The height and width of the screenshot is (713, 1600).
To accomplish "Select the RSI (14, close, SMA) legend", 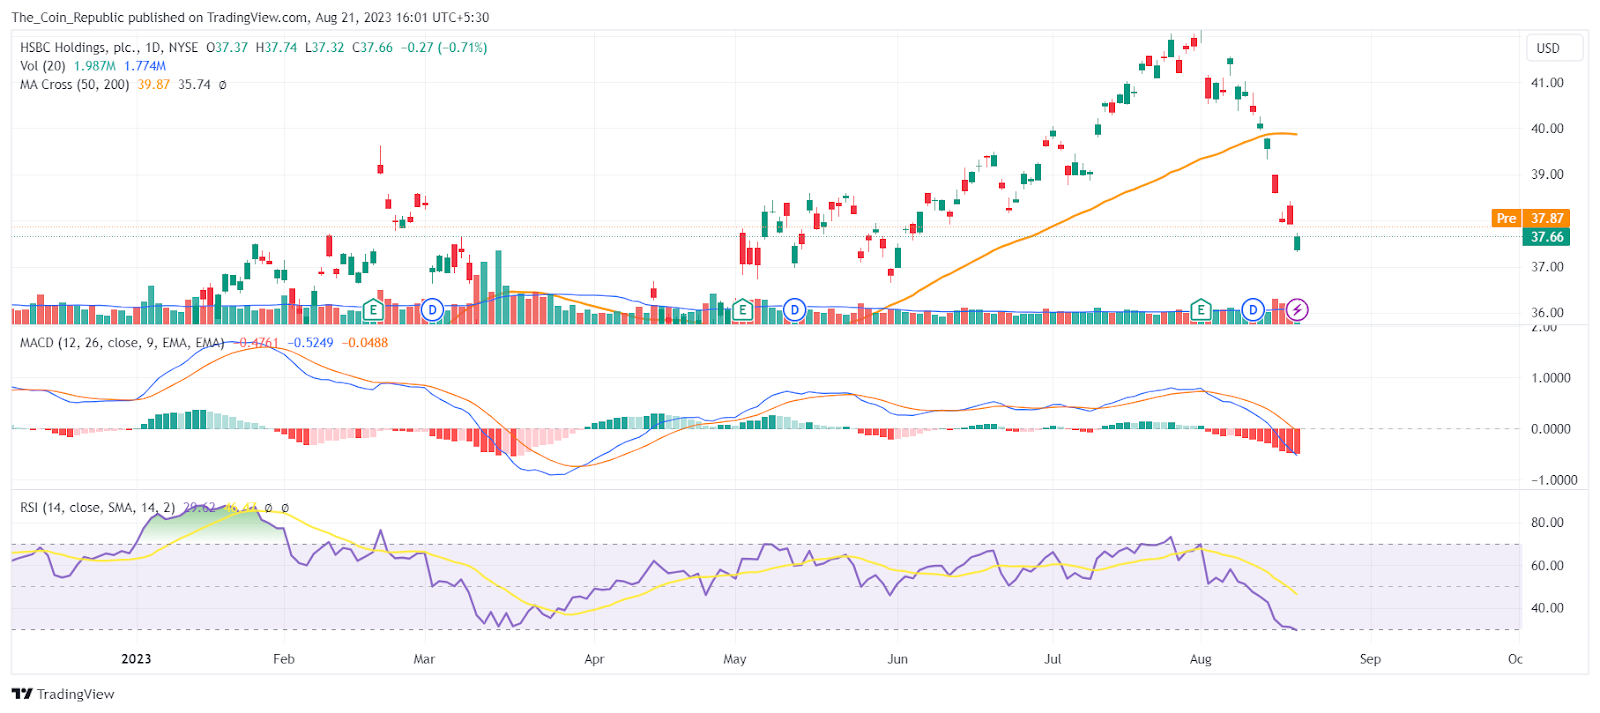I will click(x=97, y=508).
